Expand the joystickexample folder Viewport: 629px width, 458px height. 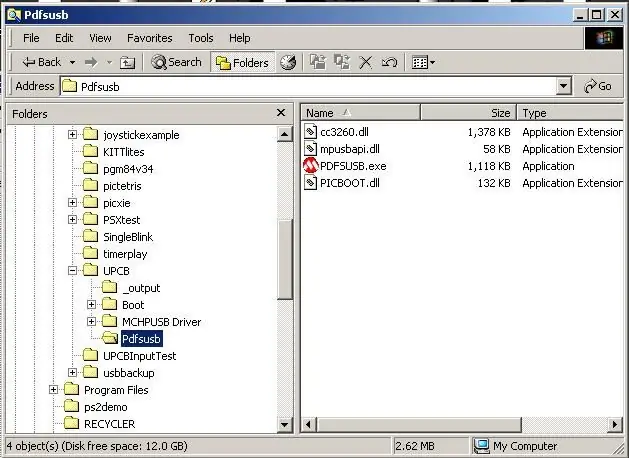72,134
